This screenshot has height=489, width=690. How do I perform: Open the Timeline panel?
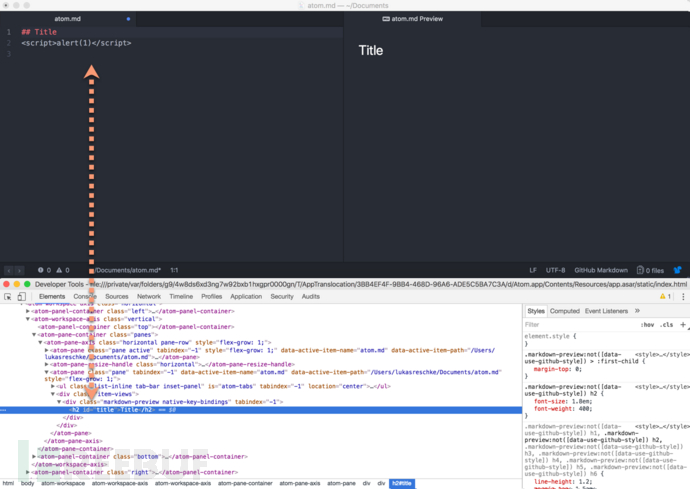coord(181,297)
